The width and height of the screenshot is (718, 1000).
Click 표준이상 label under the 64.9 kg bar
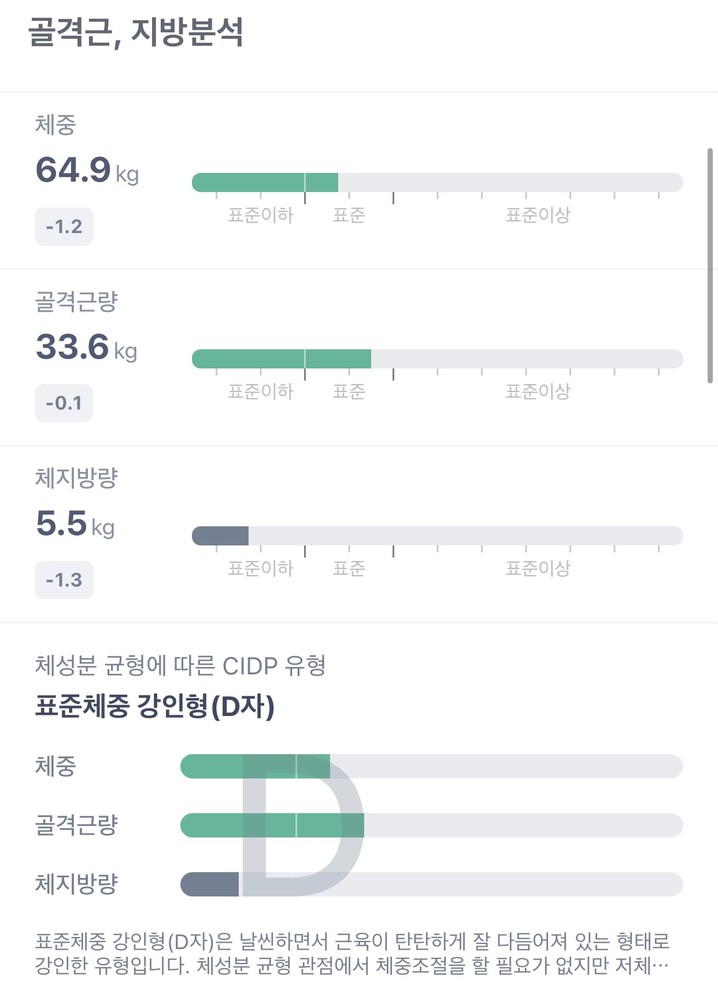pos(537,215)
